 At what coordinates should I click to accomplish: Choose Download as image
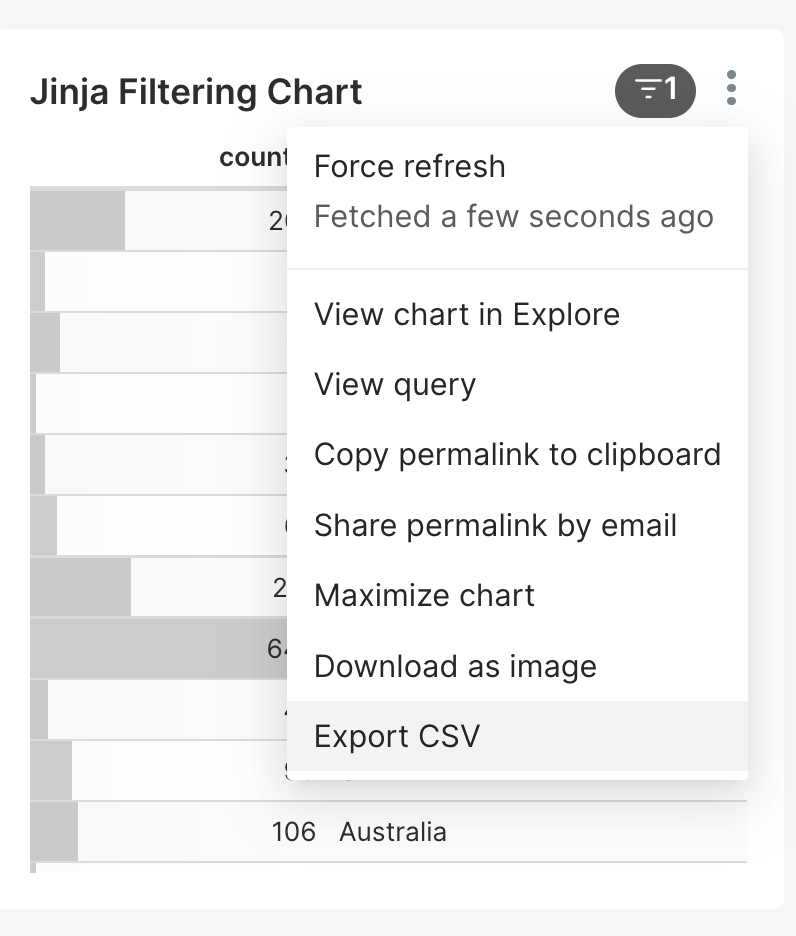456,666
